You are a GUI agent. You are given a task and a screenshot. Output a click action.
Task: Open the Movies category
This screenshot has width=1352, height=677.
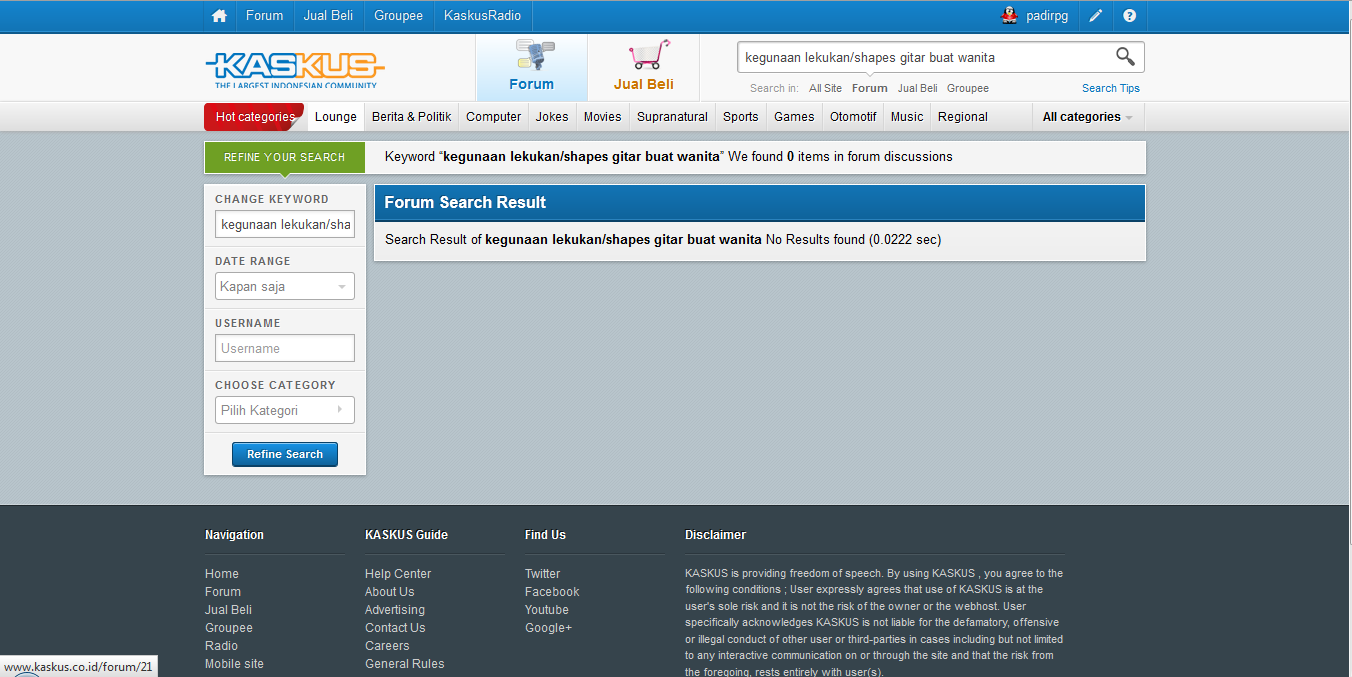(603, 117)
